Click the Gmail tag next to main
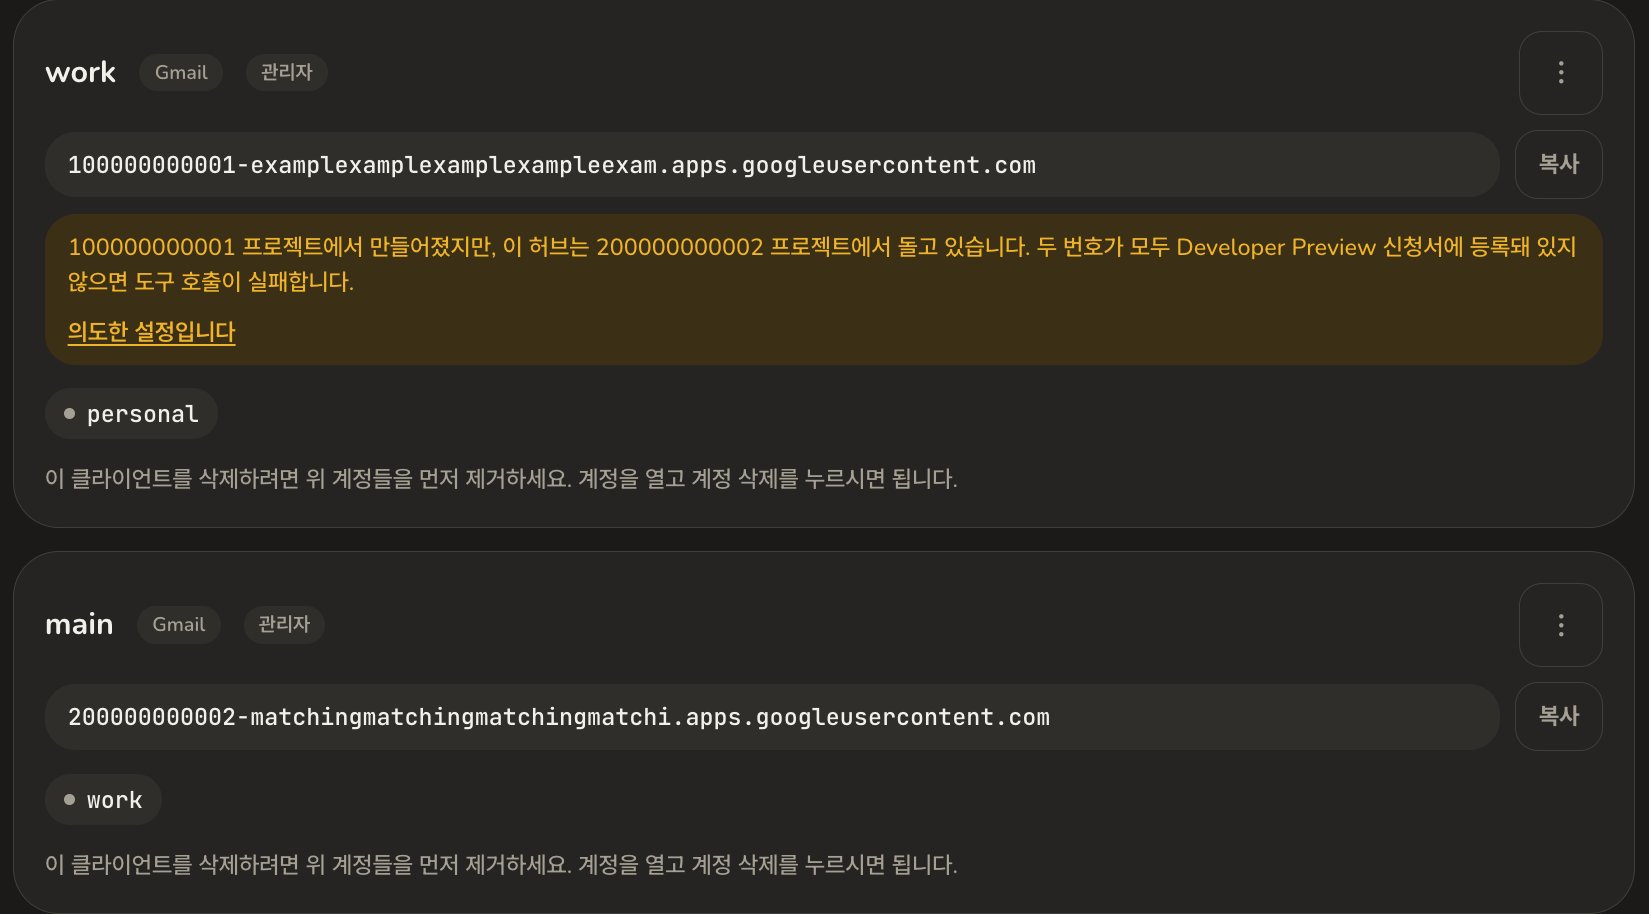1649x914 pixels. point(179,624)
